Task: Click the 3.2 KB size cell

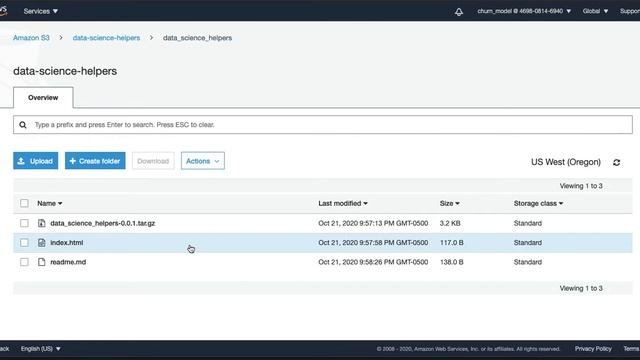Action: [450, 223]
